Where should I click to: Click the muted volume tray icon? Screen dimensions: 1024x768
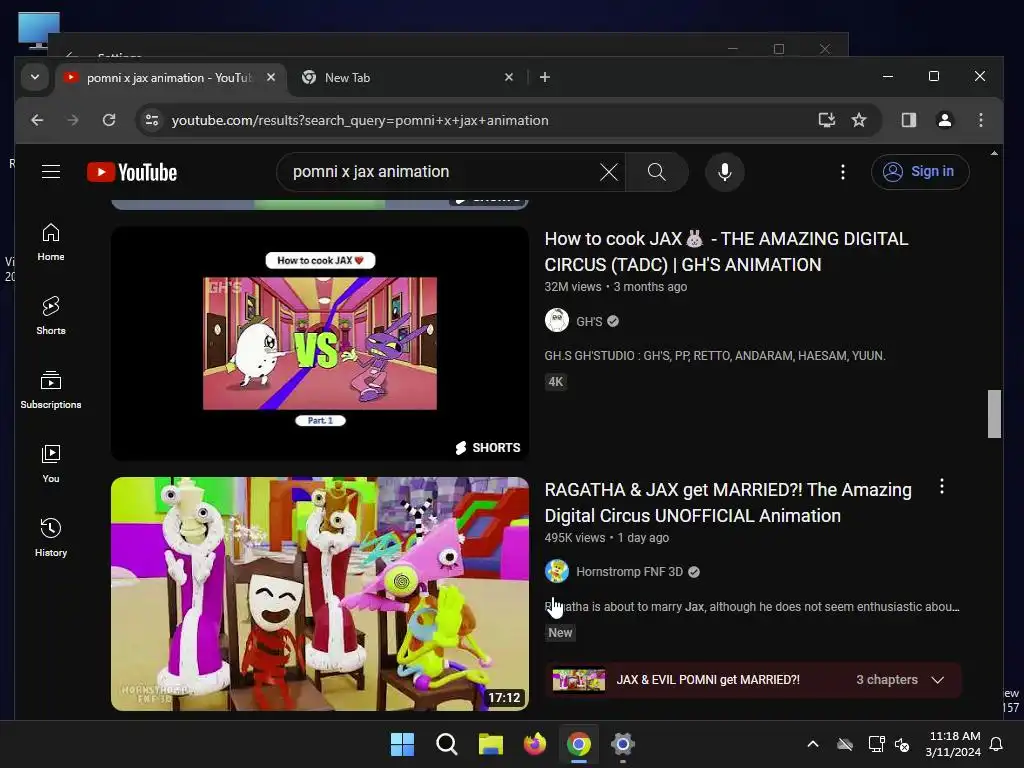902,744
